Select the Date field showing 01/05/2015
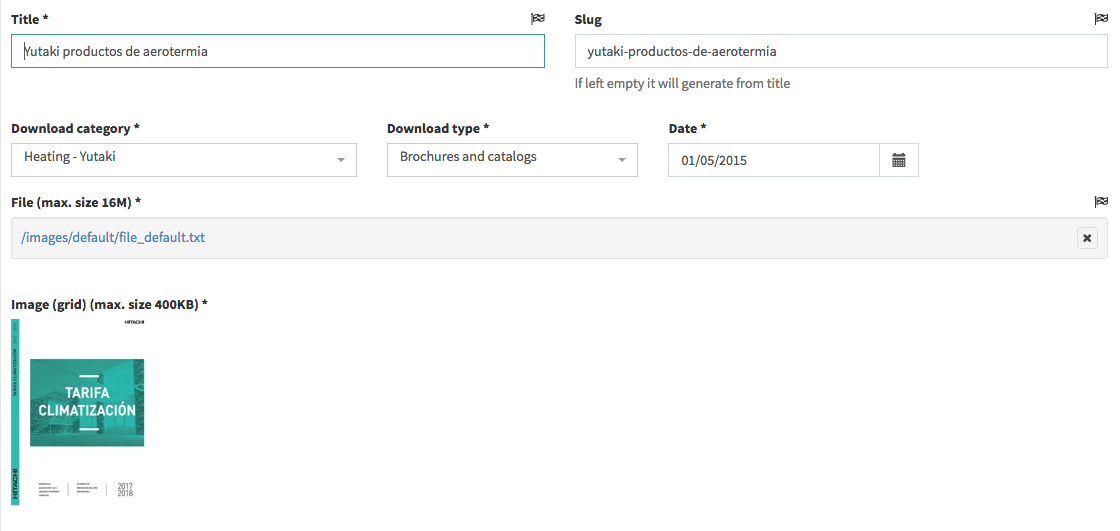The image size is (1120, 531). coord(773,160)
